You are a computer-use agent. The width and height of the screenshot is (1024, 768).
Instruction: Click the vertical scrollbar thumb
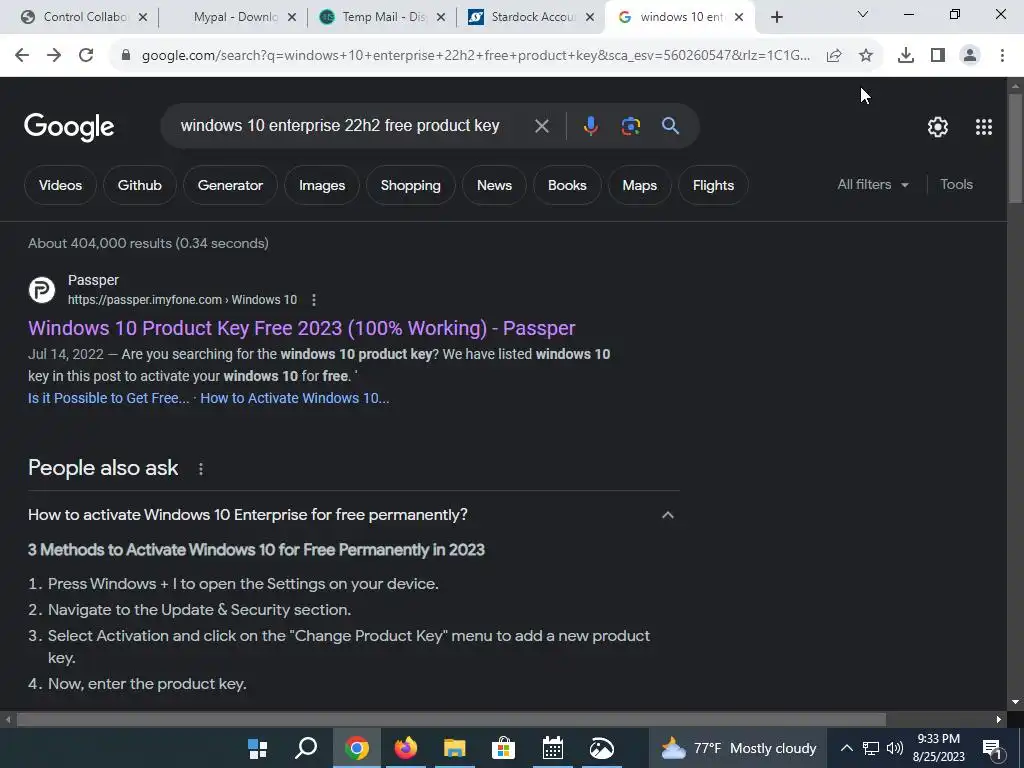(1015, 148)
